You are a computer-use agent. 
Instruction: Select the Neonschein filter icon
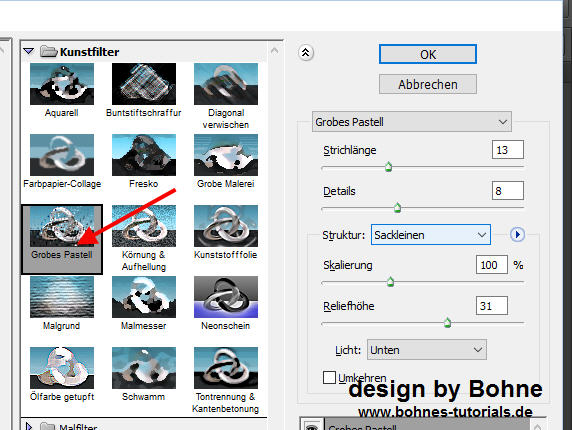[x=226, y=297]
